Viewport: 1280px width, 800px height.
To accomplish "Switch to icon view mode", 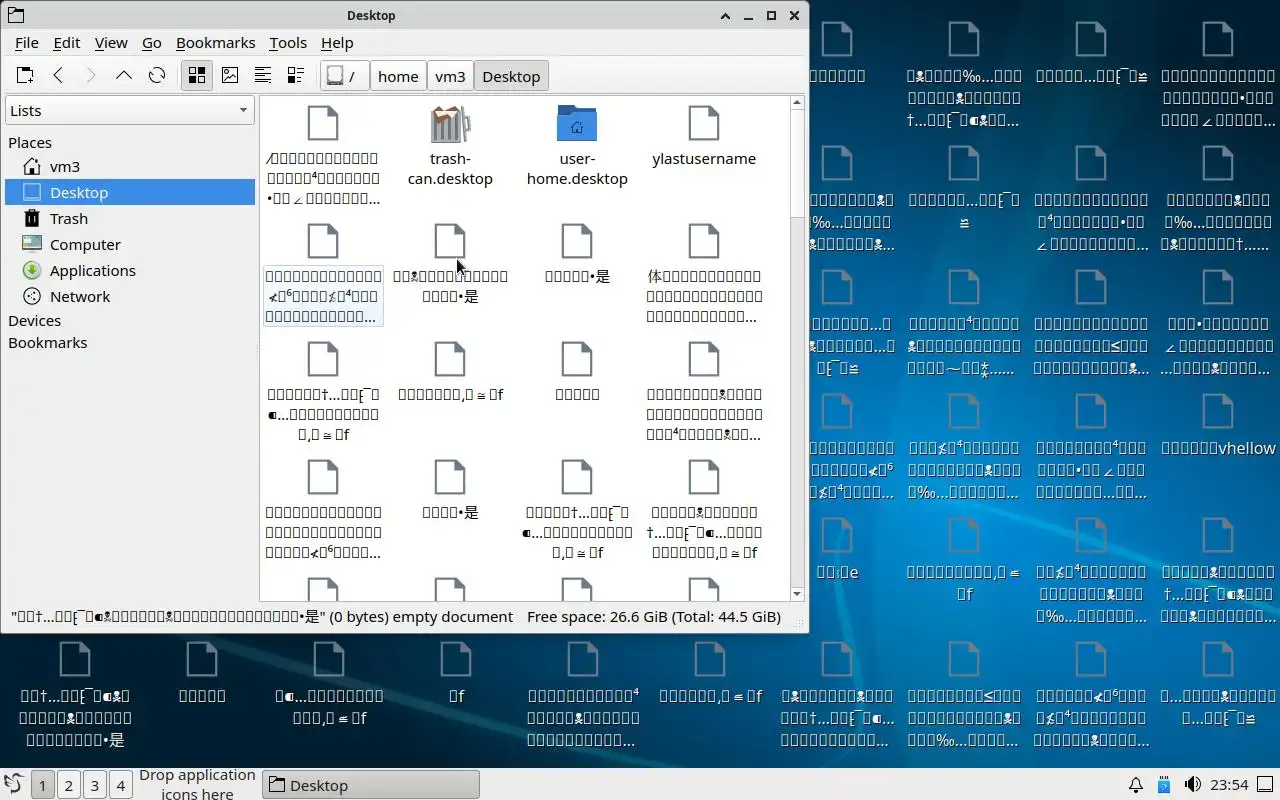I will 197,76.
